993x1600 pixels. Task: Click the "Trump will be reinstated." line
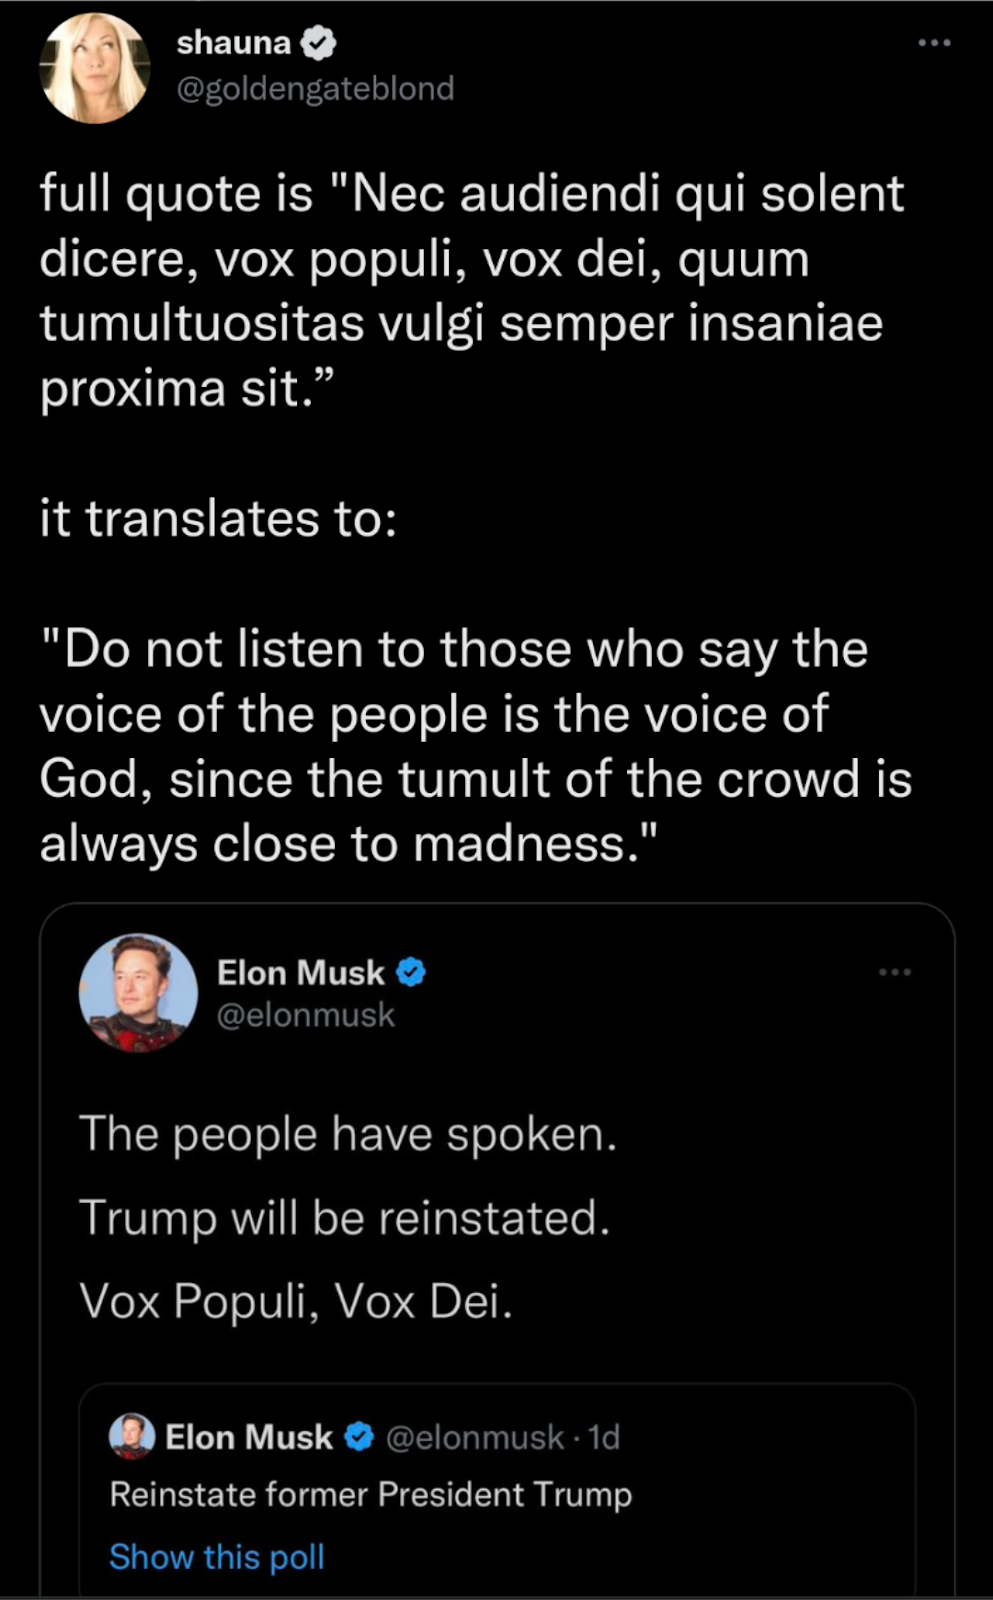point(344,1218)
